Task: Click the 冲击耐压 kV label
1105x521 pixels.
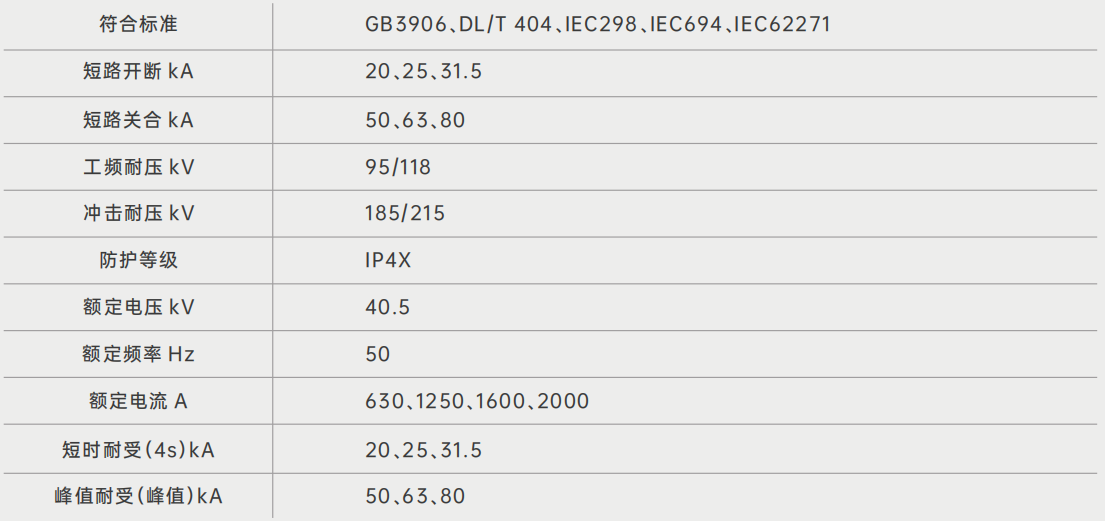Action: click(138, 214)
